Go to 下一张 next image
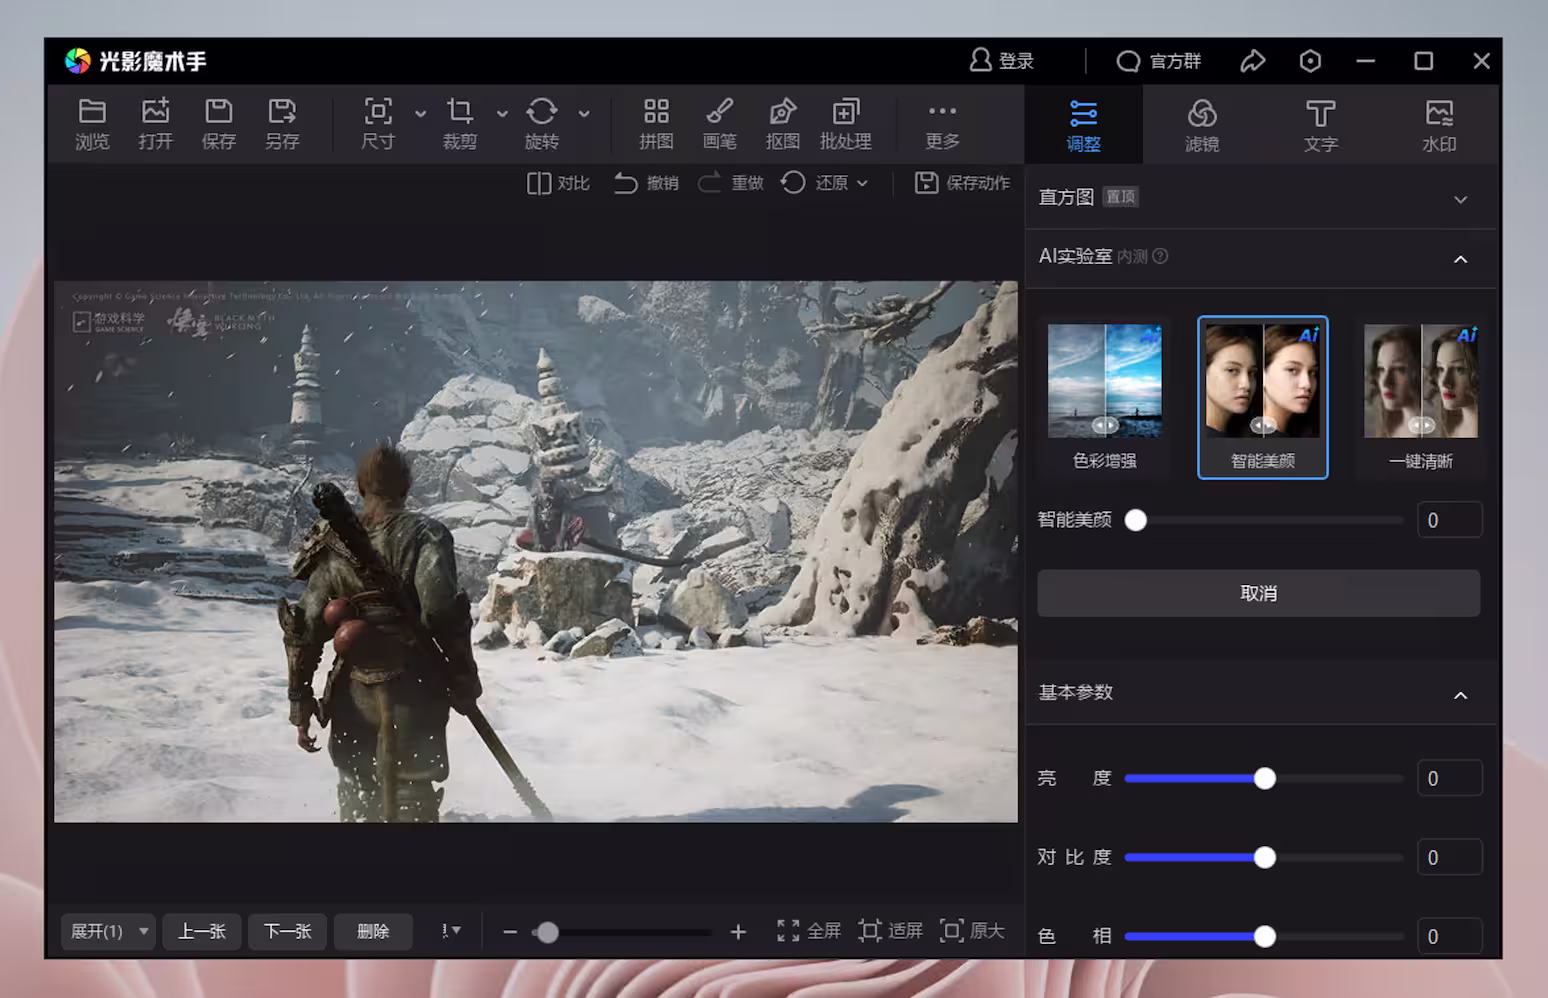 coord(288,931)
